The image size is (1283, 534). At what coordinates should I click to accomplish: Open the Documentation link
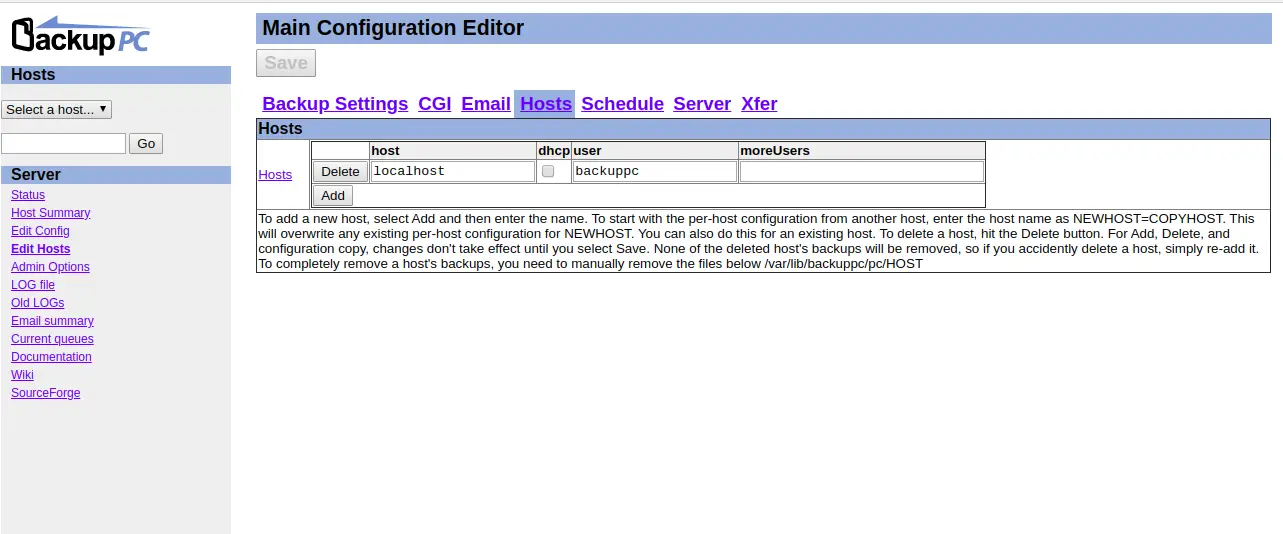[51, 357]
